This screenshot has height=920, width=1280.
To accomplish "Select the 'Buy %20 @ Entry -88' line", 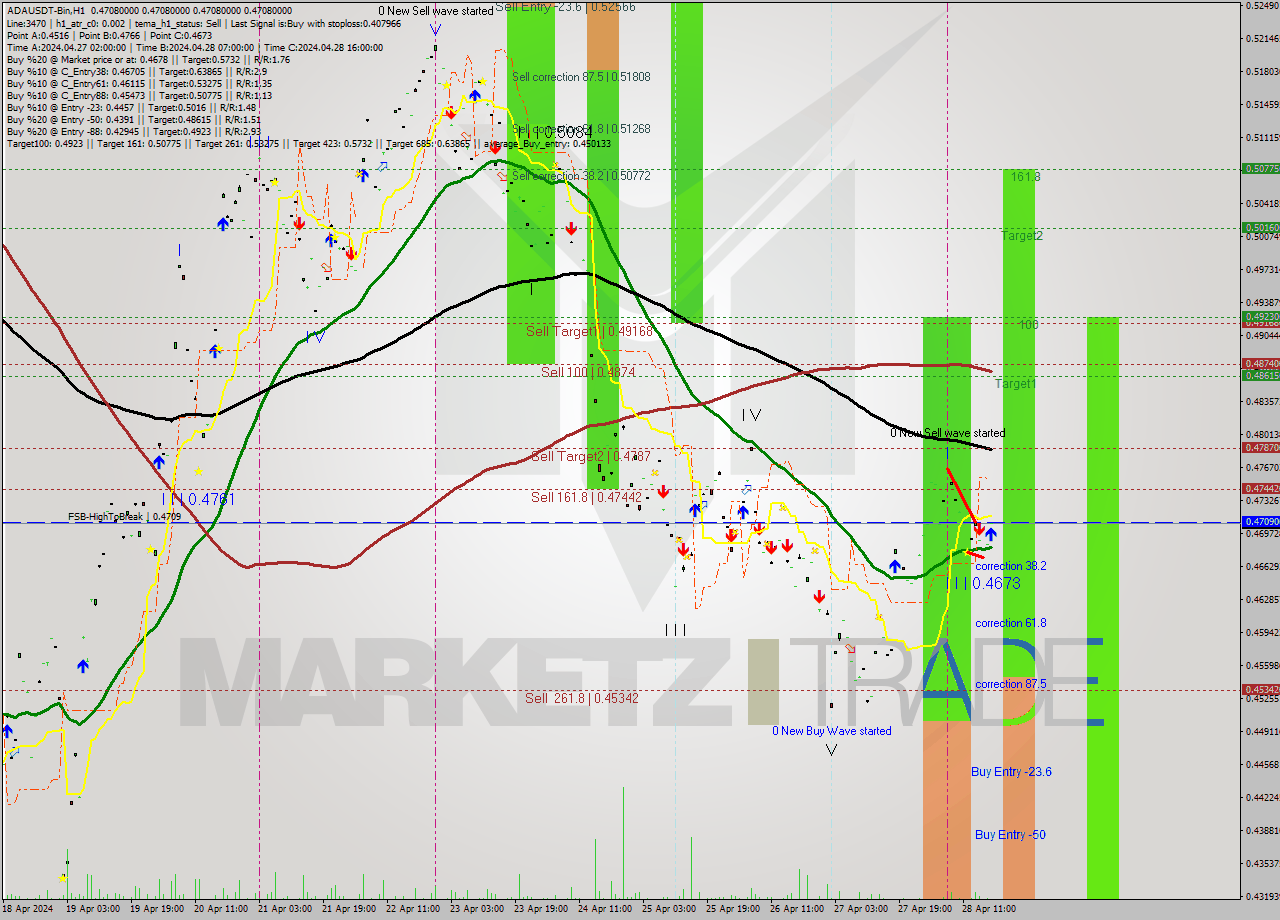I will coord(134,131).
